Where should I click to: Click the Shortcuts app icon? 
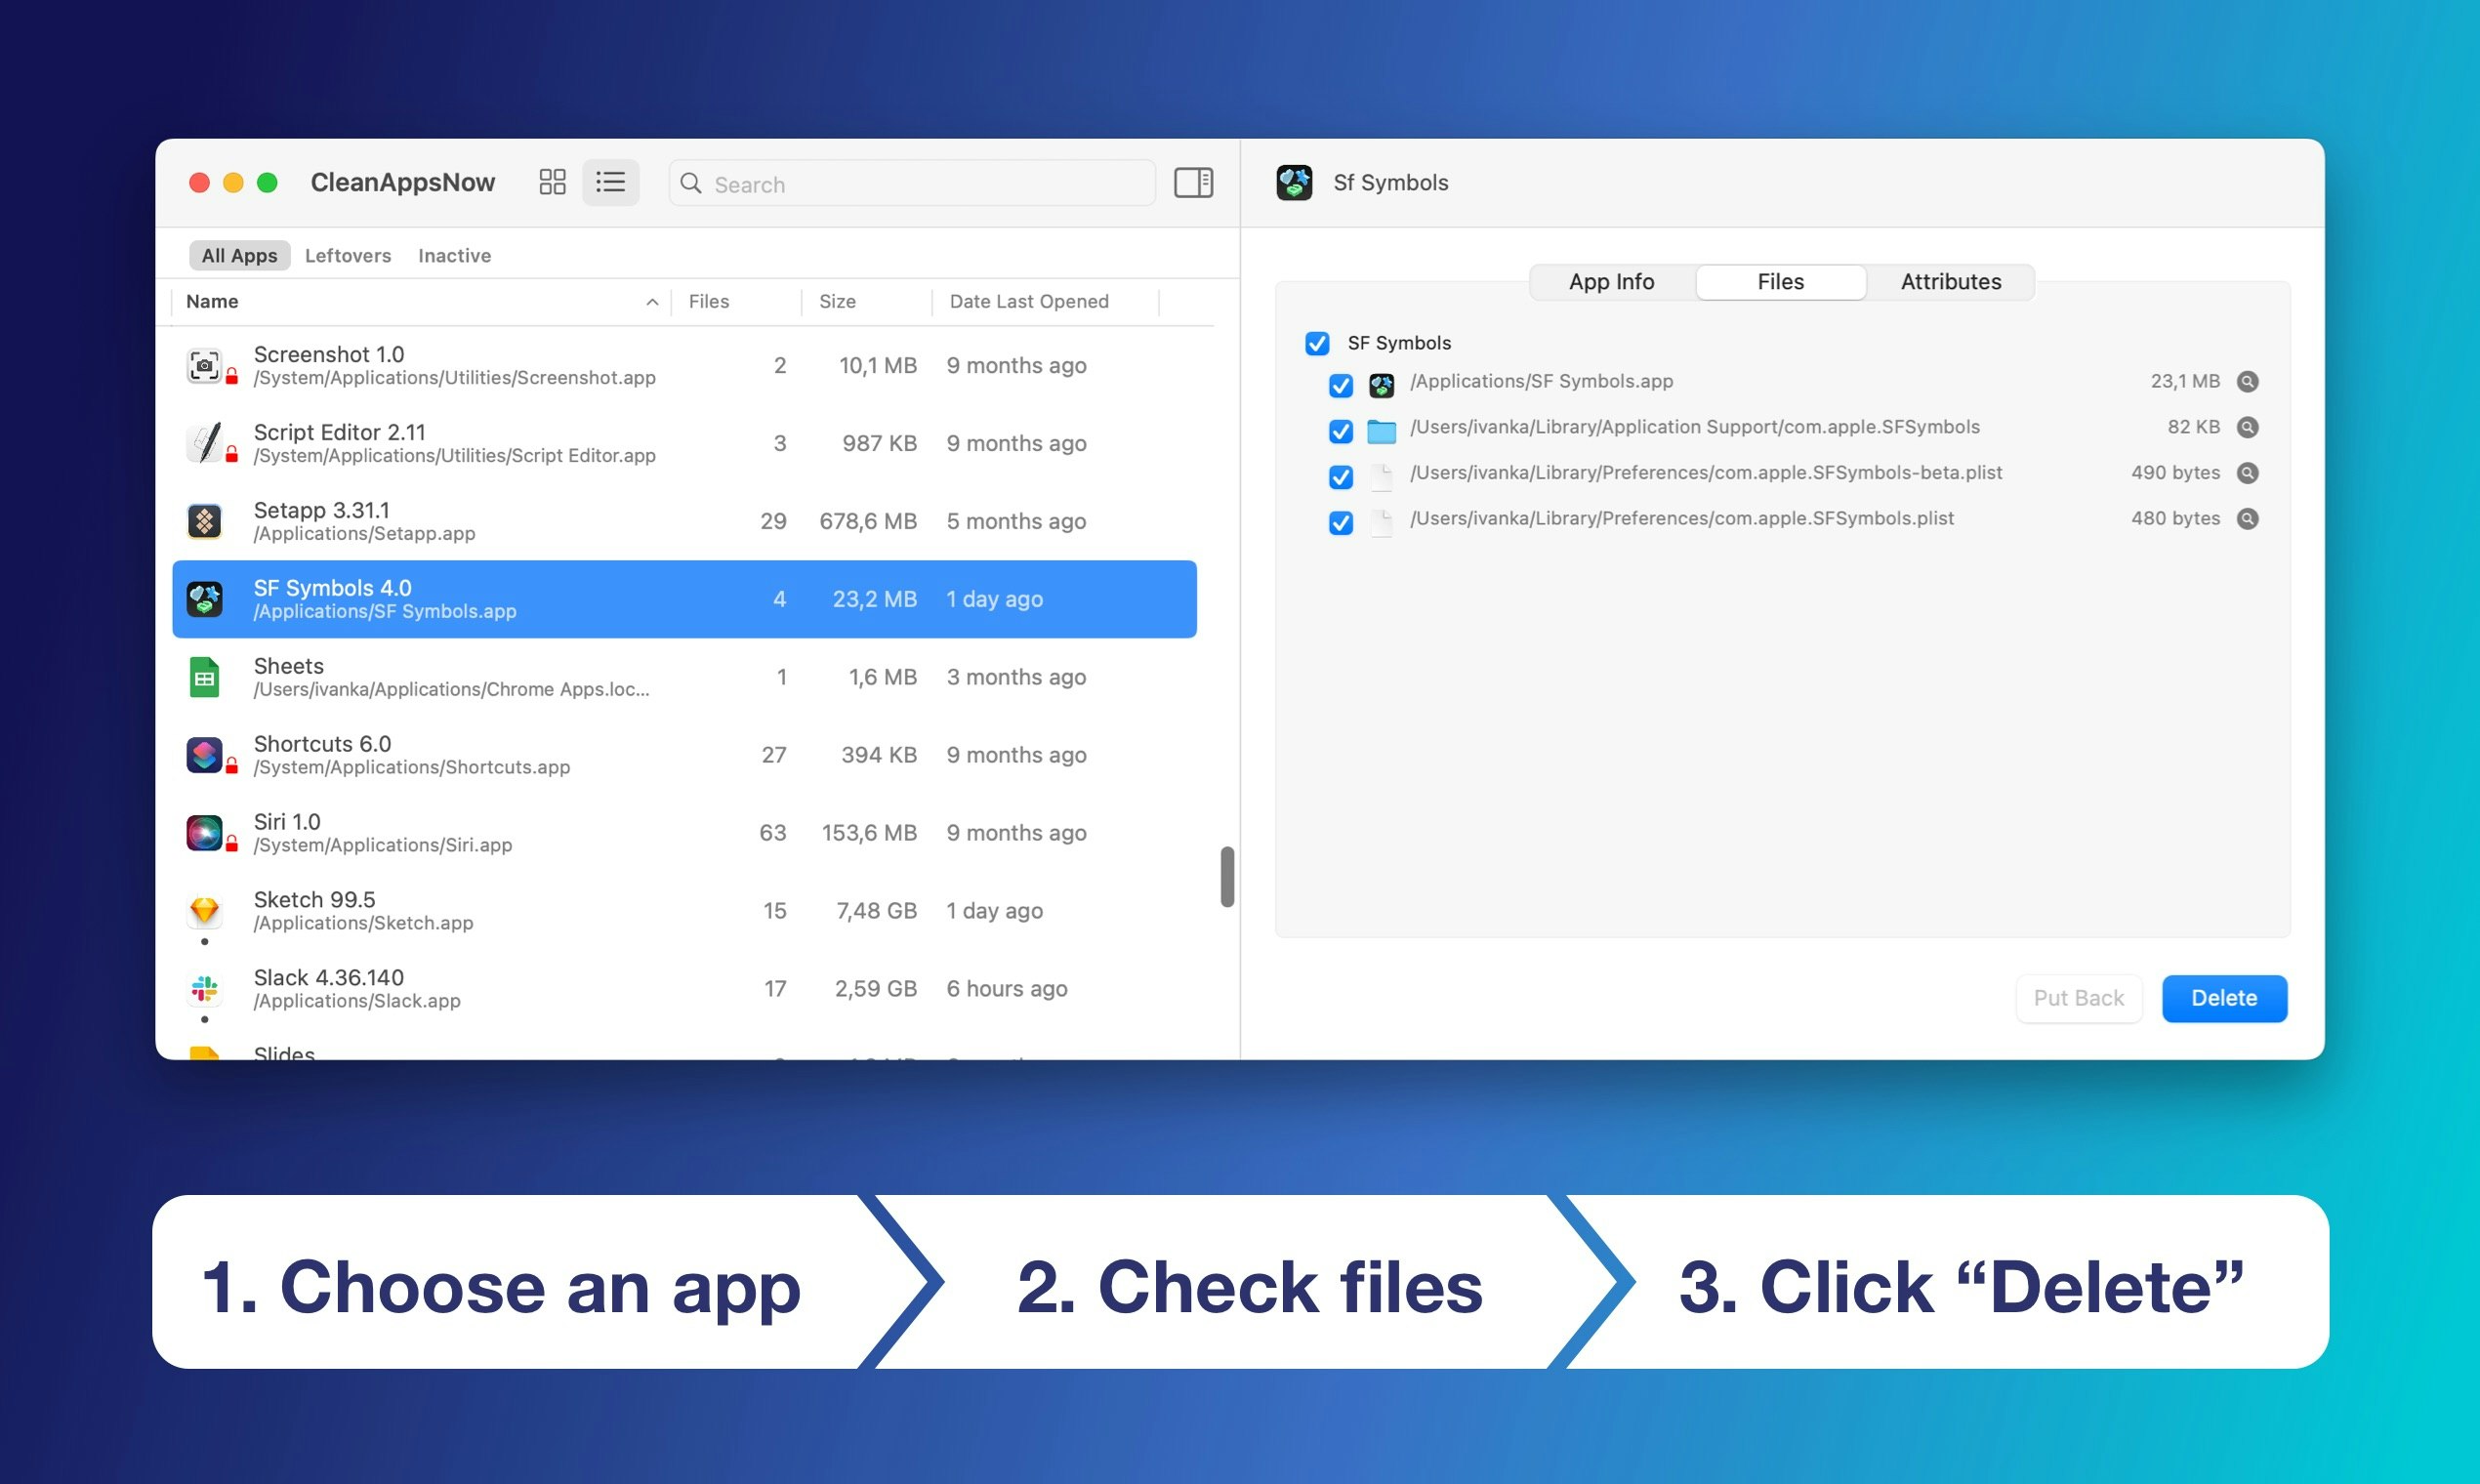[x=204, y=755]
